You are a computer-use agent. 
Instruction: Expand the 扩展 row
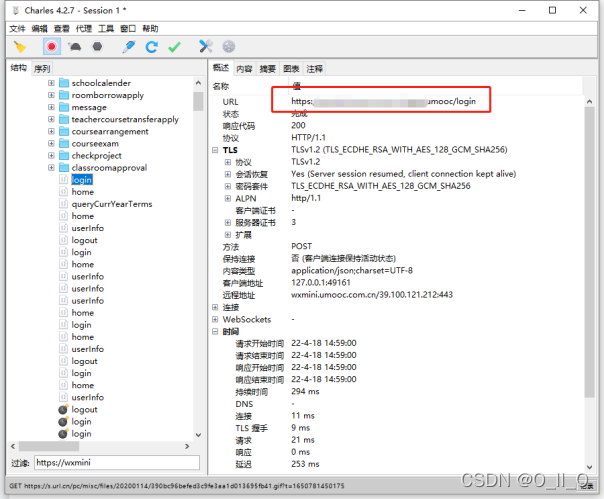pyautogui.click(x=228, y=235)
